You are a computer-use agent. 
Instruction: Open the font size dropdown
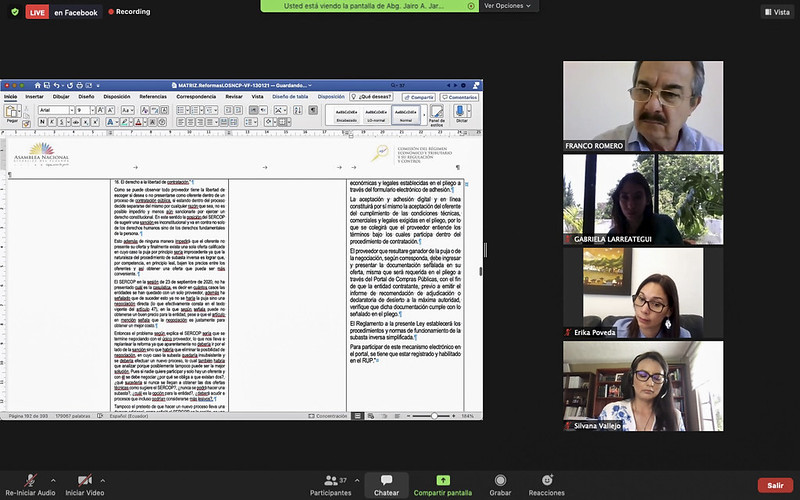93,110
